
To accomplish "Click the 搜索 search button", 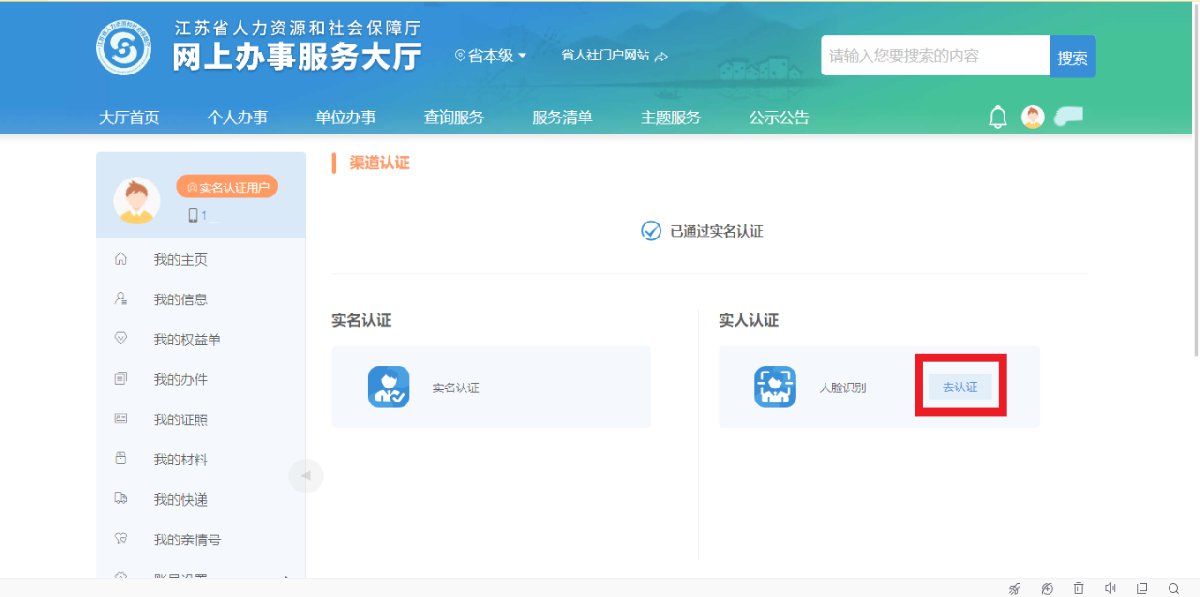I will (1072, 57).
